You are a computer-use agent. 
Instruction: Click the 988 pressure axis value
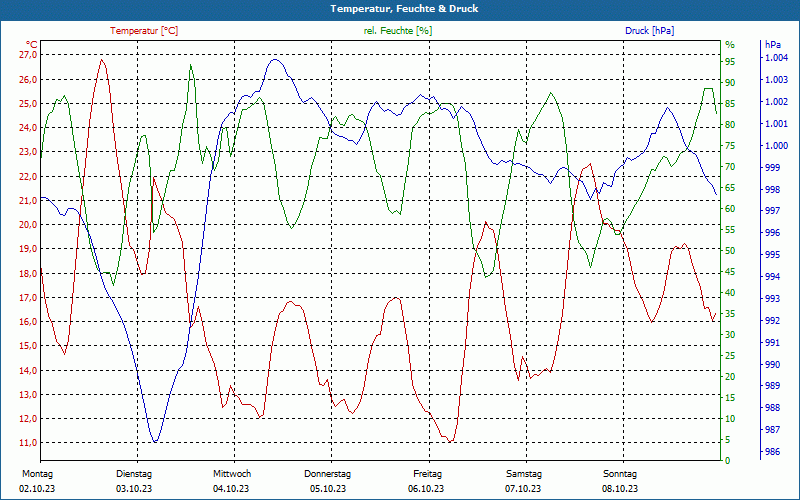772,408
